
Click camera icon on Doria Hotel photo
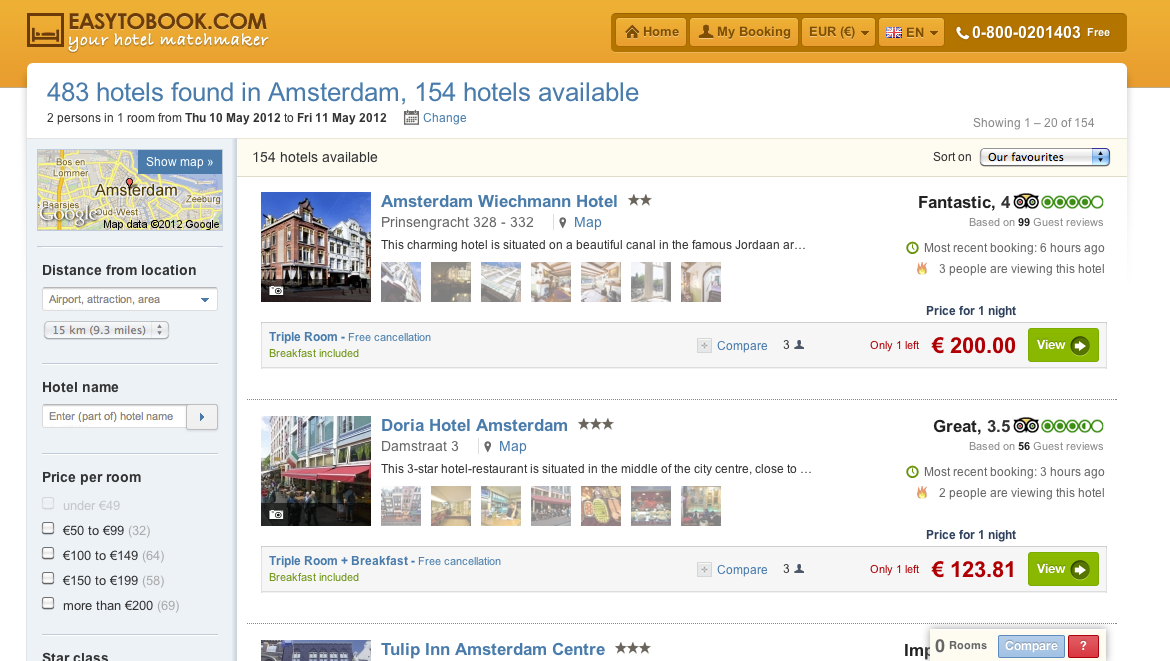(276, 514)
